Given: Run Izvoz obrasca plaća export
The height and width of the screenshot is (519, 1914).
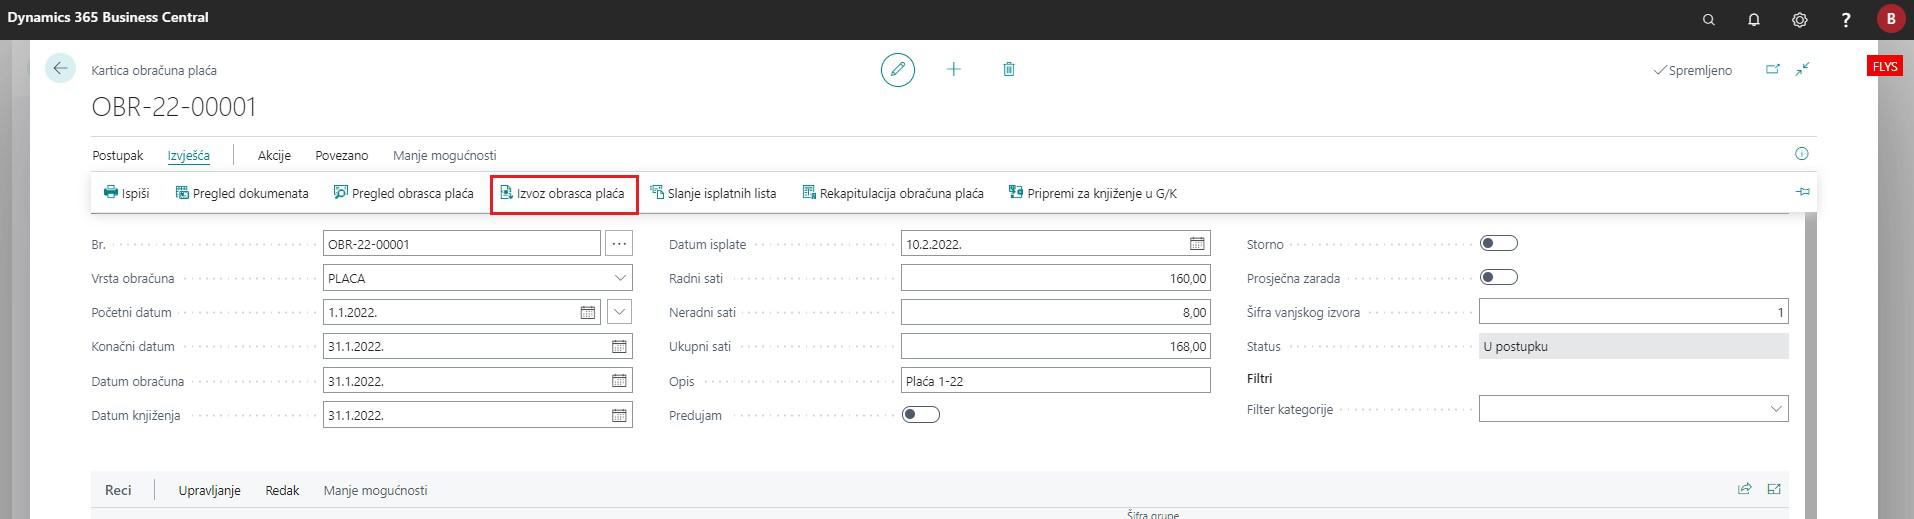Looking at the screenshot, I should 564,193.
